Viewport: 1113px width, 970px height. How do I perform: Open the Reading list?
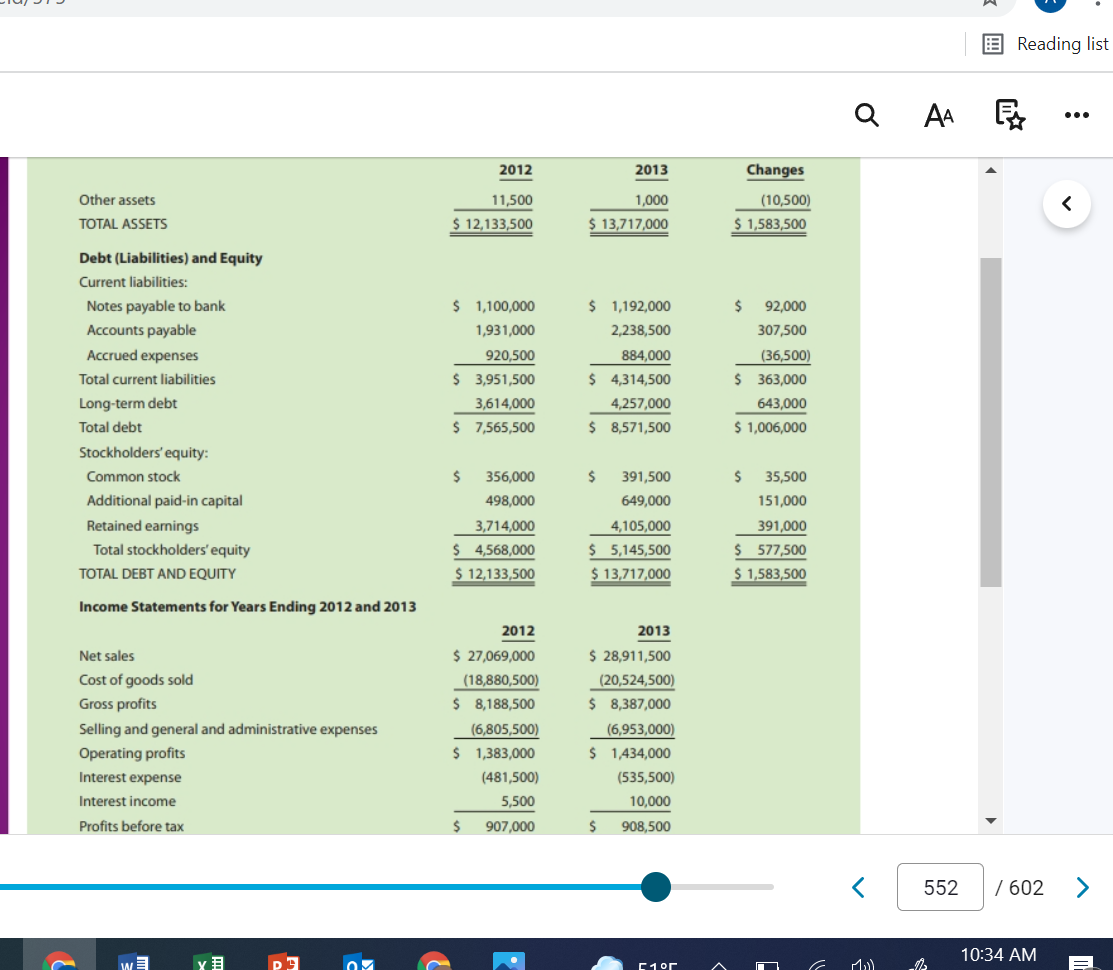pyautogui.click(x=1044, y=43)
